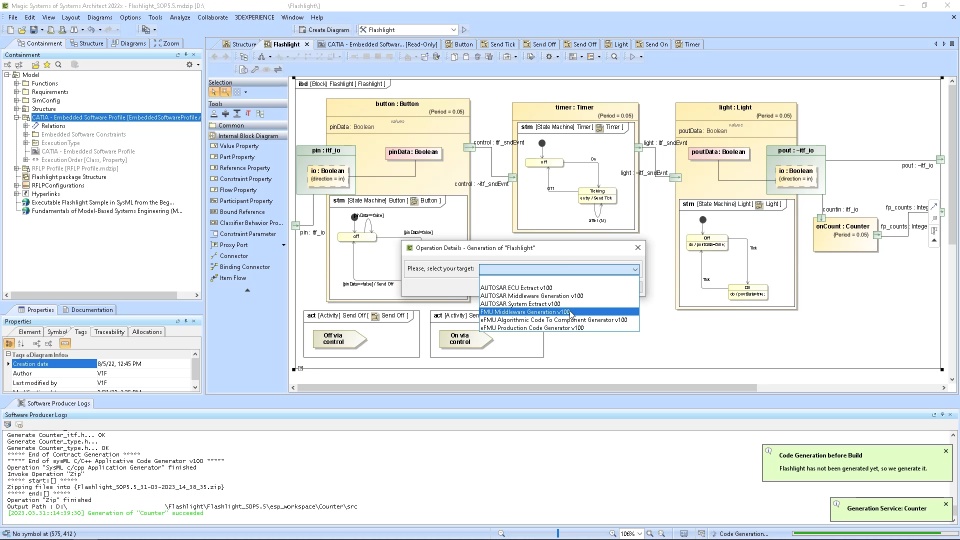Click Internal Block Diagram palette group
960x540 pixels.
(248, 136)
